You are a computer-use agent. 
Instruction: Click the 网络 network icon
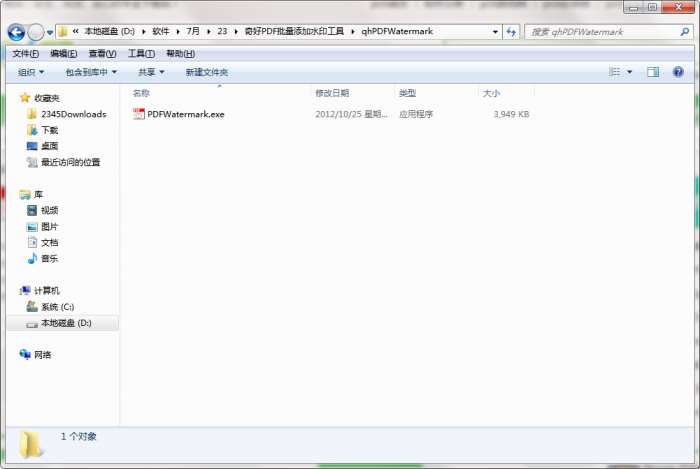click(25, 354)
